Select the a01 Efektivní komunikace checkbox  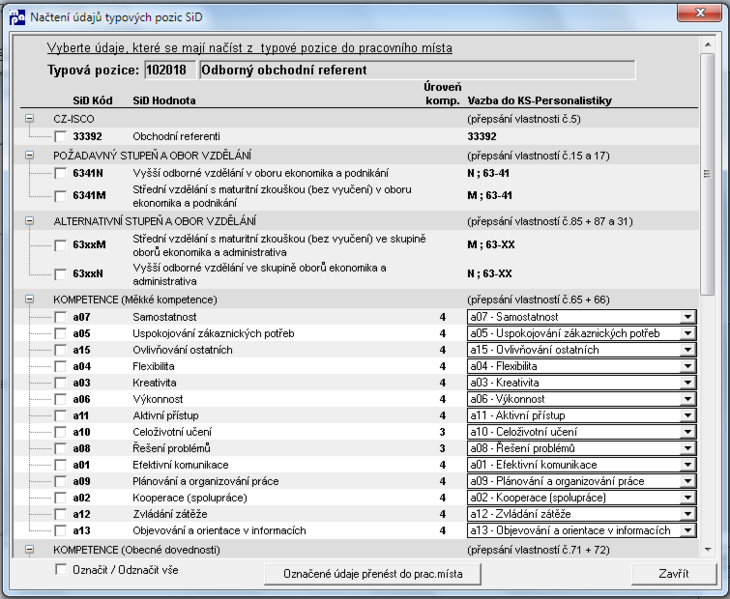(61, 465)
